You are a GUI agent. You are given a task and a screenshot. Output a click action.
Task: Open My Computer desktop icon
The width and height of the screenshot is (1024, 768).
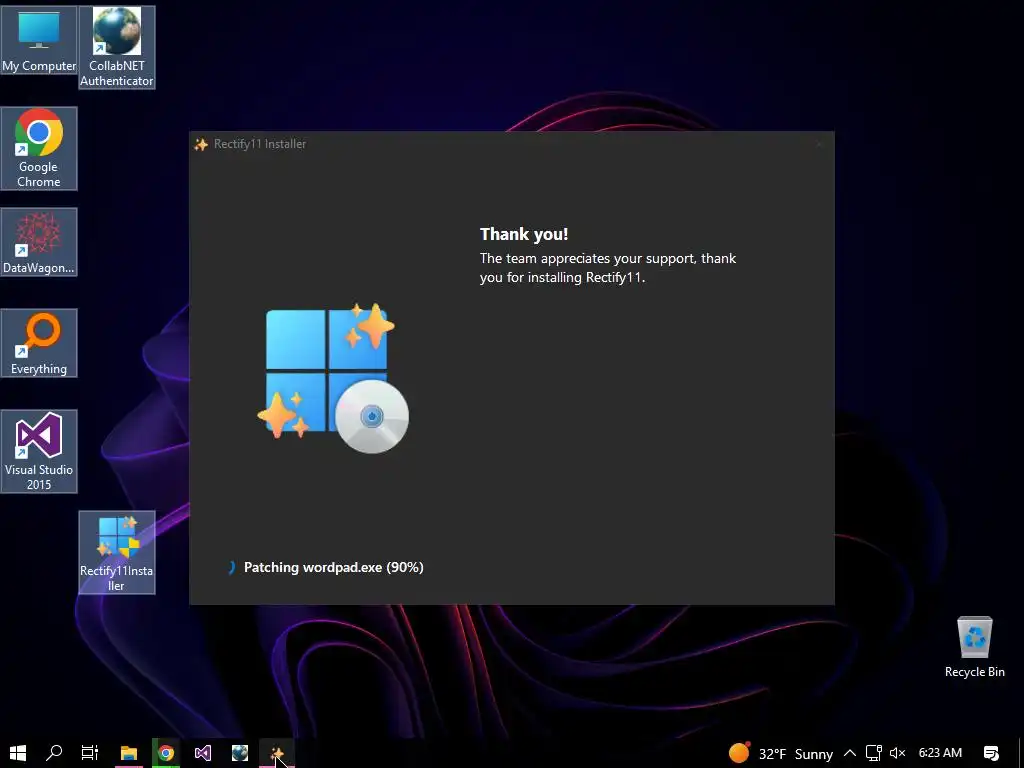pyautogui.click(x=39, y=40)
